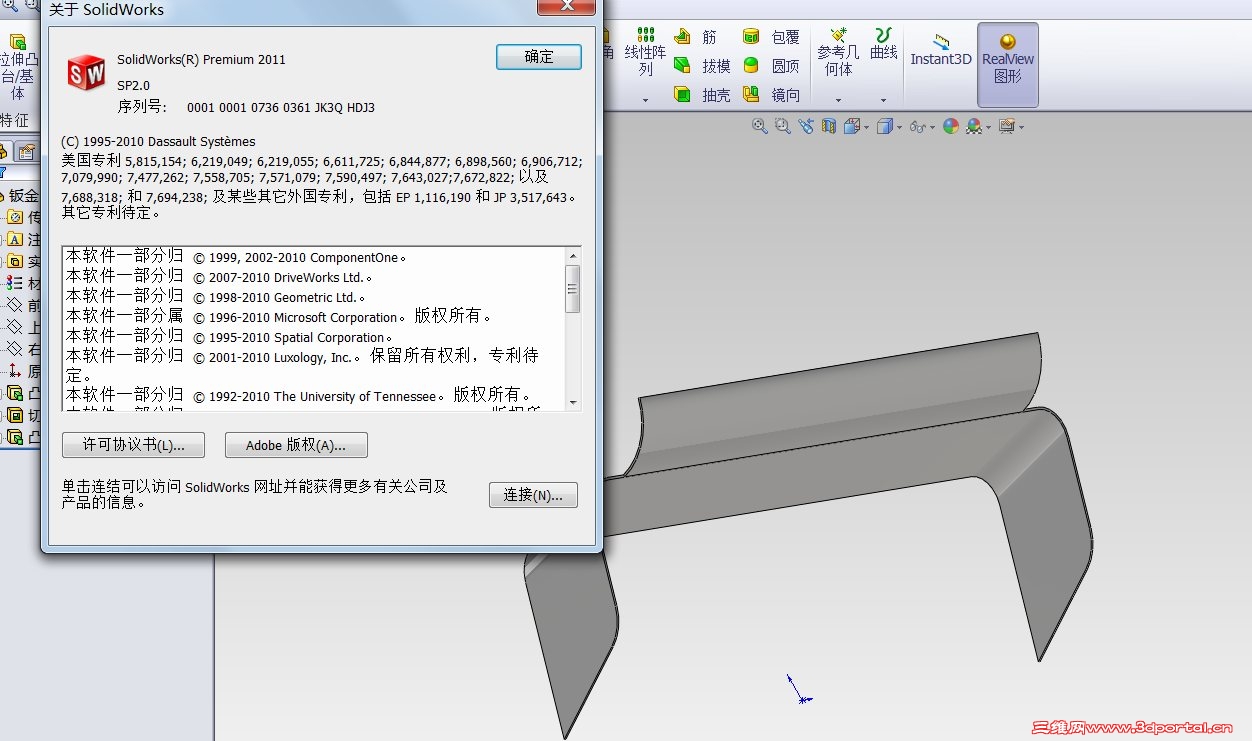Switch to the Features (特征) tab
This screenshot has width=1252, height=741.
pos(14,120)
